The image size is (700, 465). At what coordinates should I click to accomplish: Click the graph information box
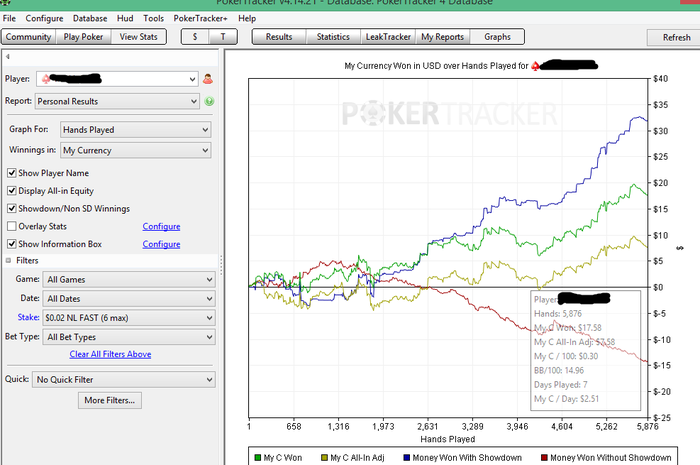pos(586,350)
